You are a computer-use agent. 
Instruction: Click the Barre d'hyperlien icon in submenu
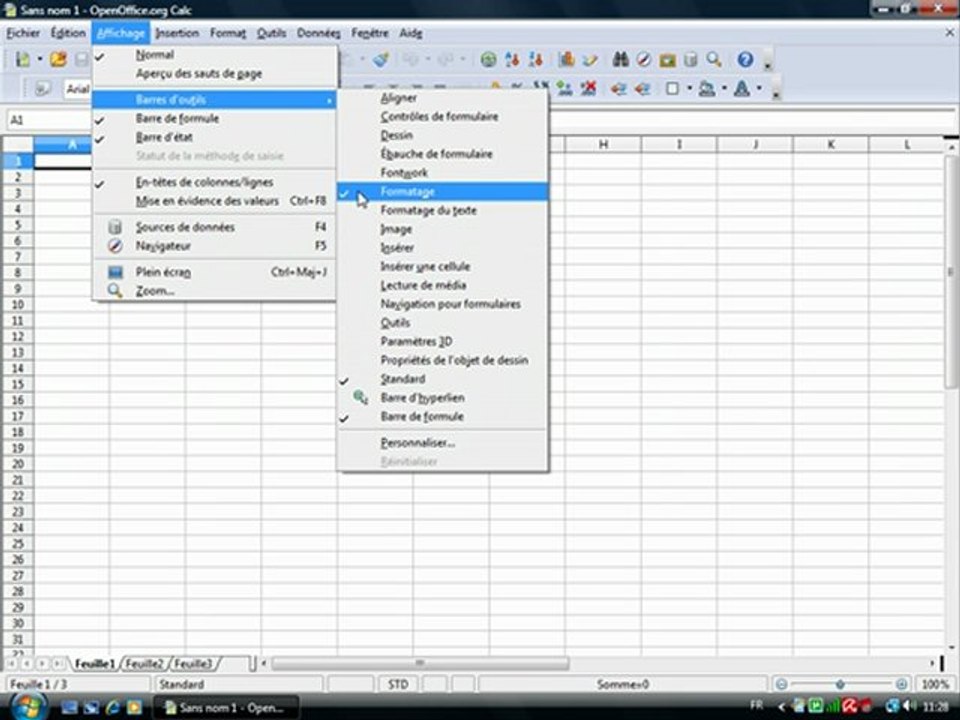(360, 397)
